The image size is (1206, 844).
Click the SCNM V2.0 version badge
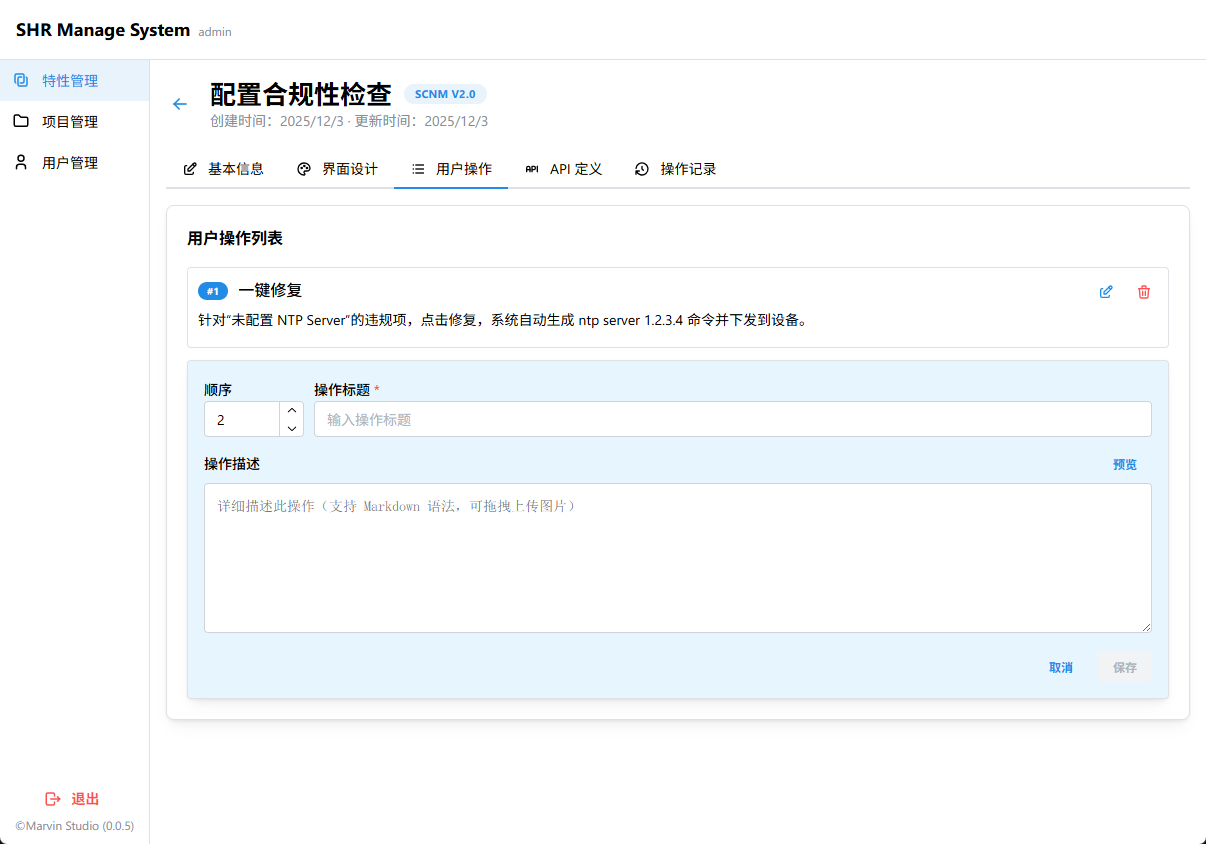(445, 94)
